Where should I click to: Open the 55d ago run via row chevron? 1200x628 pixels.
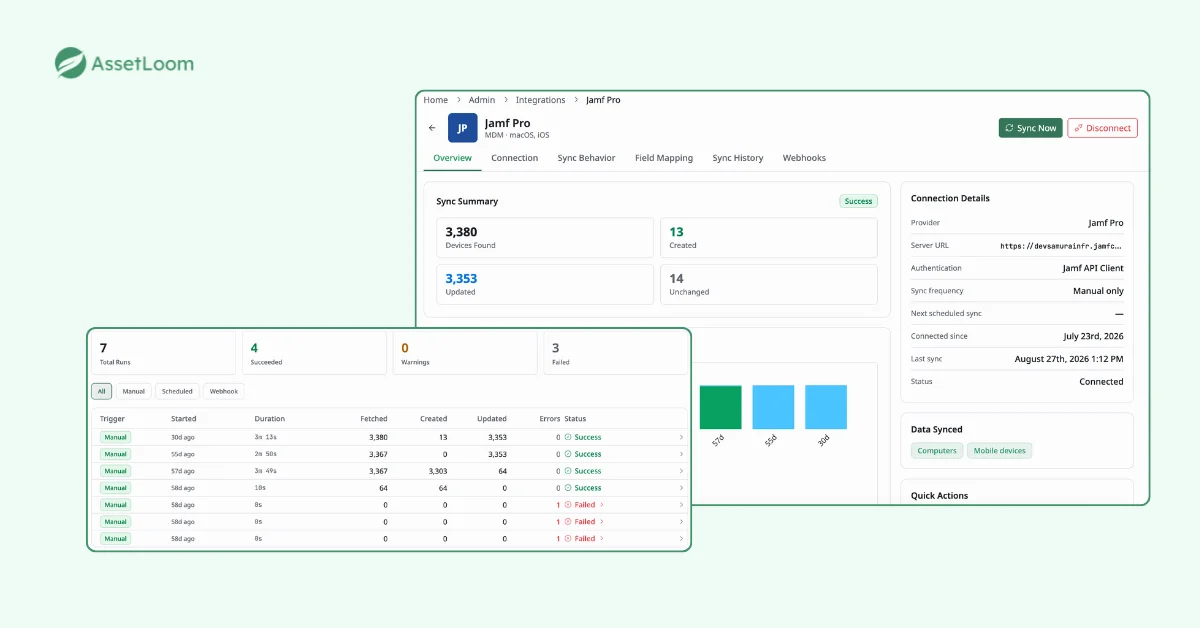click(x=681, y=454)
